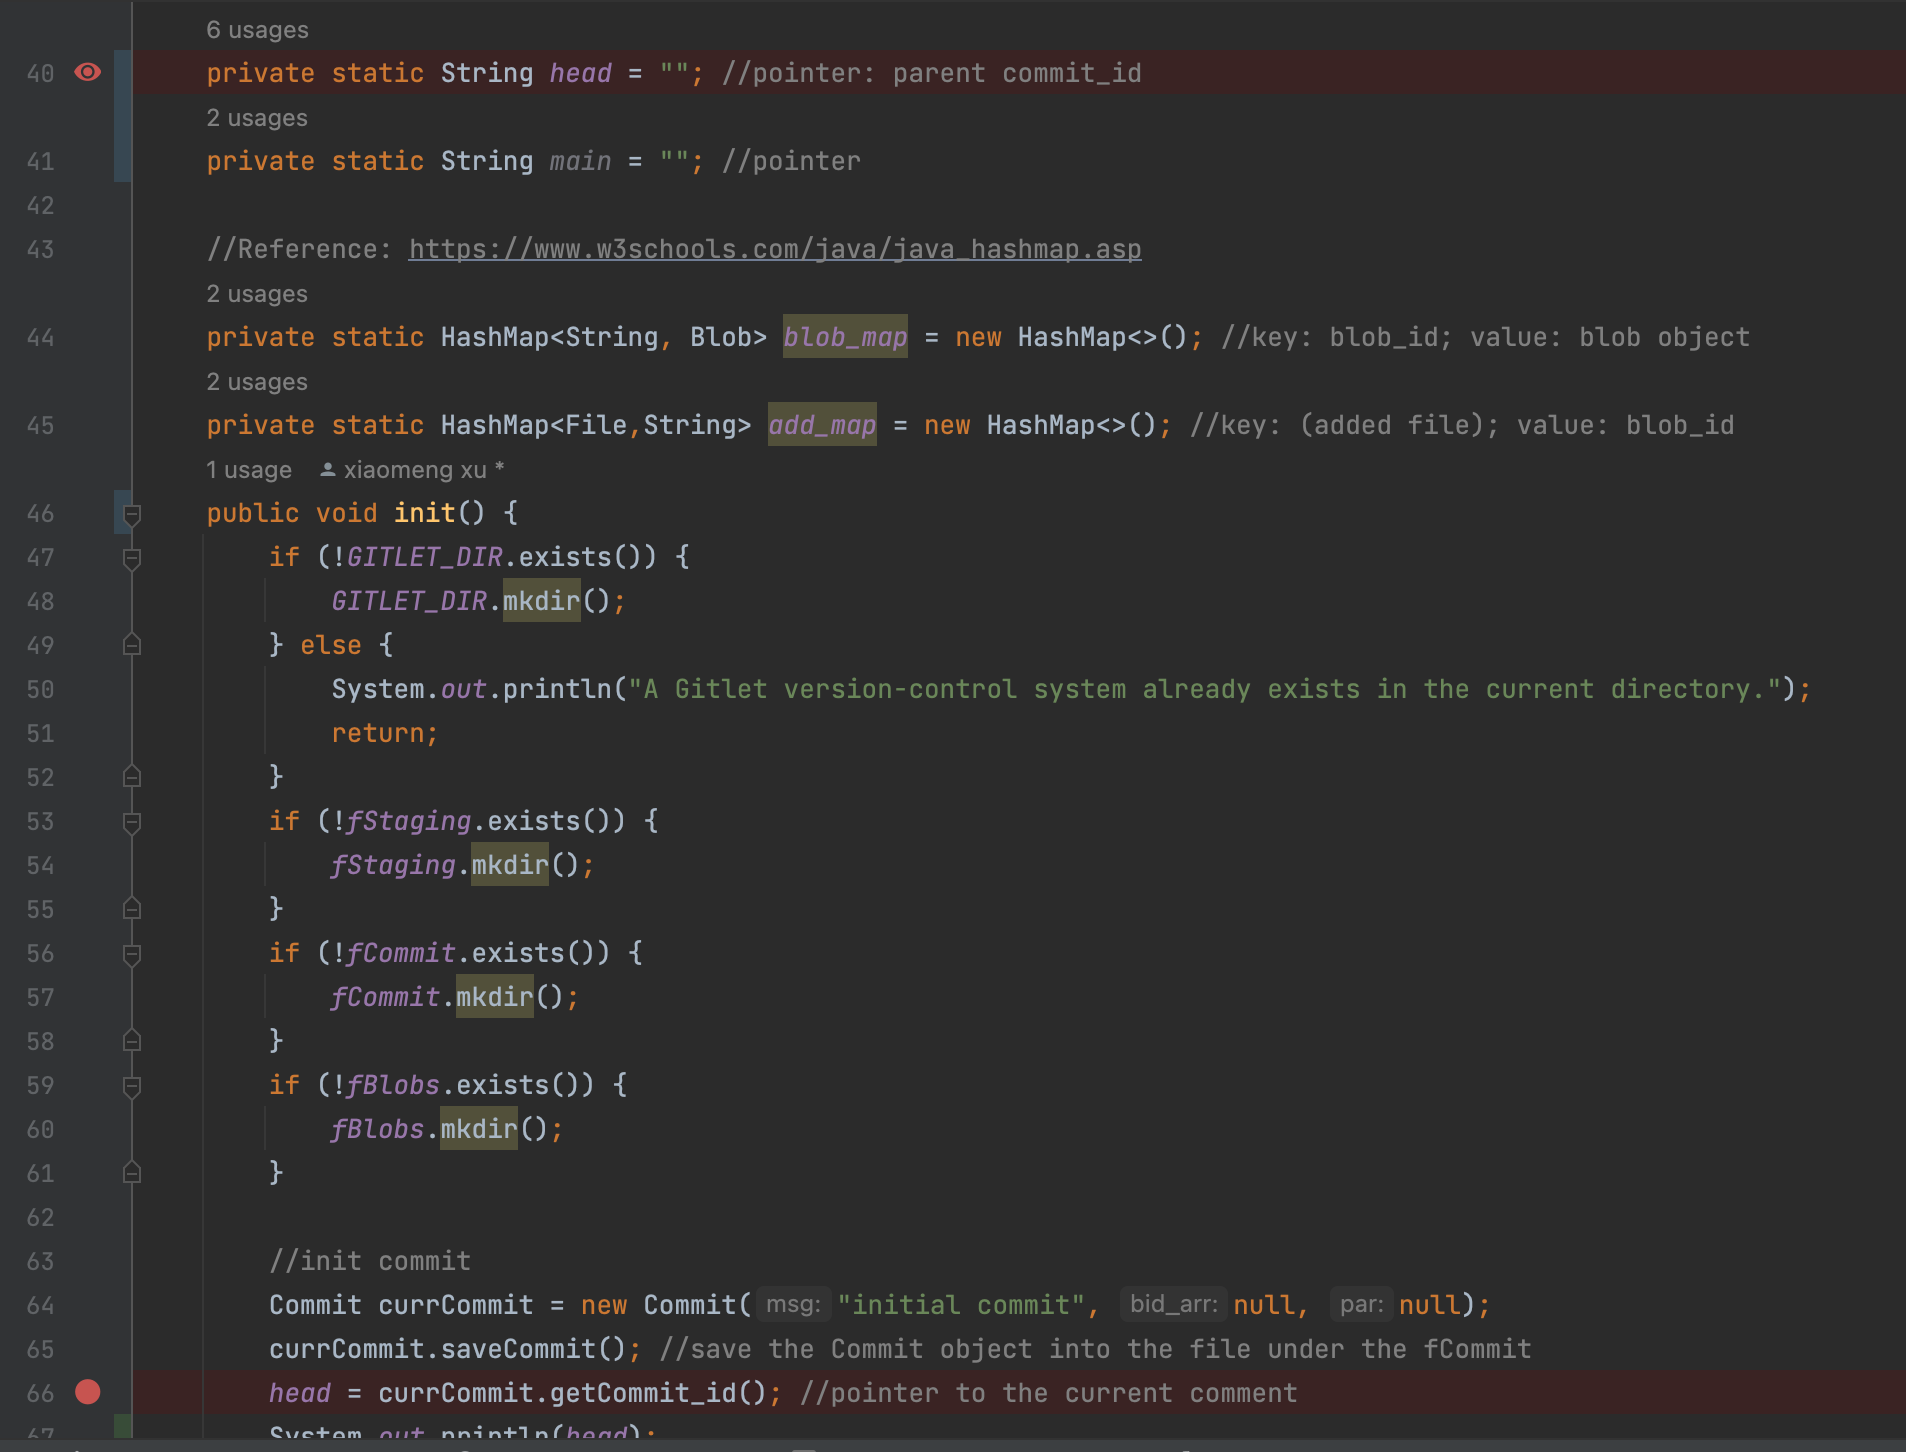This screenshot has height=1452, width=1906.
Task: Click the fold-end icon on line 61
Action: pos(131,1173)
